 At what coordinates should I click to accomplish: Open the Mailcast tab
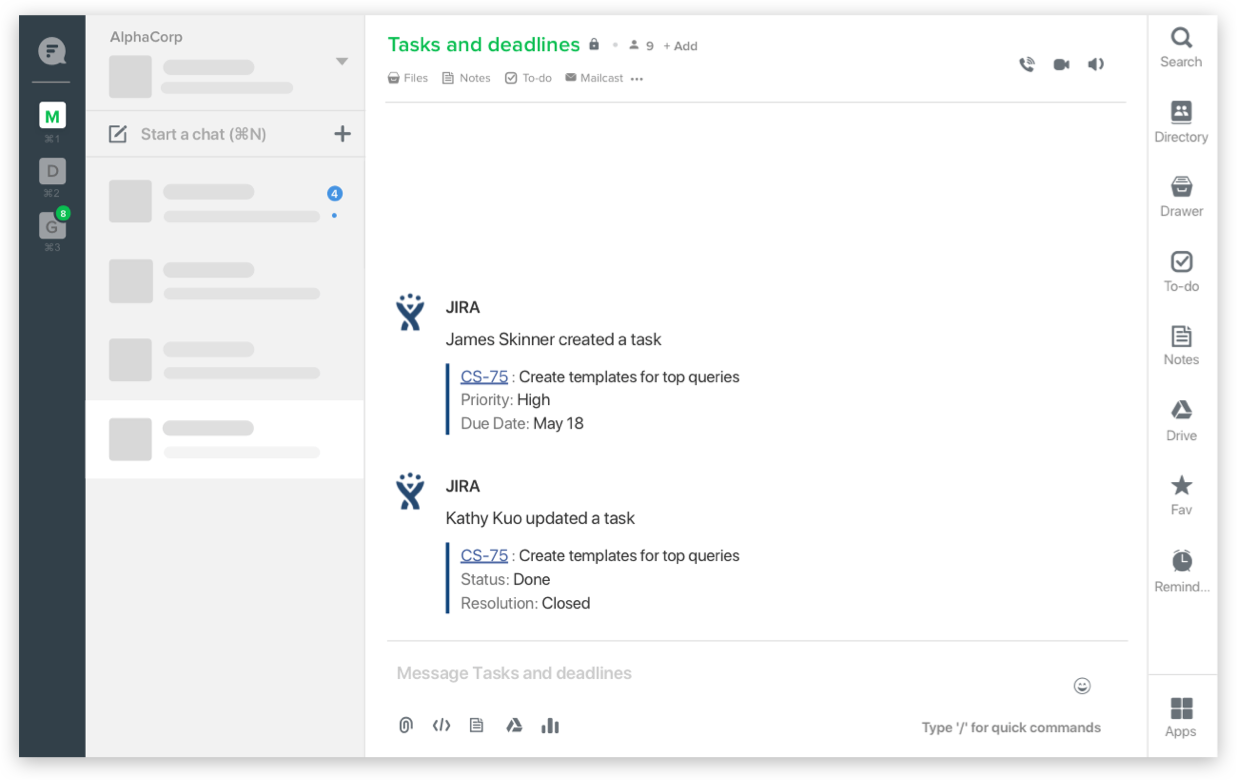pyautogui.click(x=594, y=78)
